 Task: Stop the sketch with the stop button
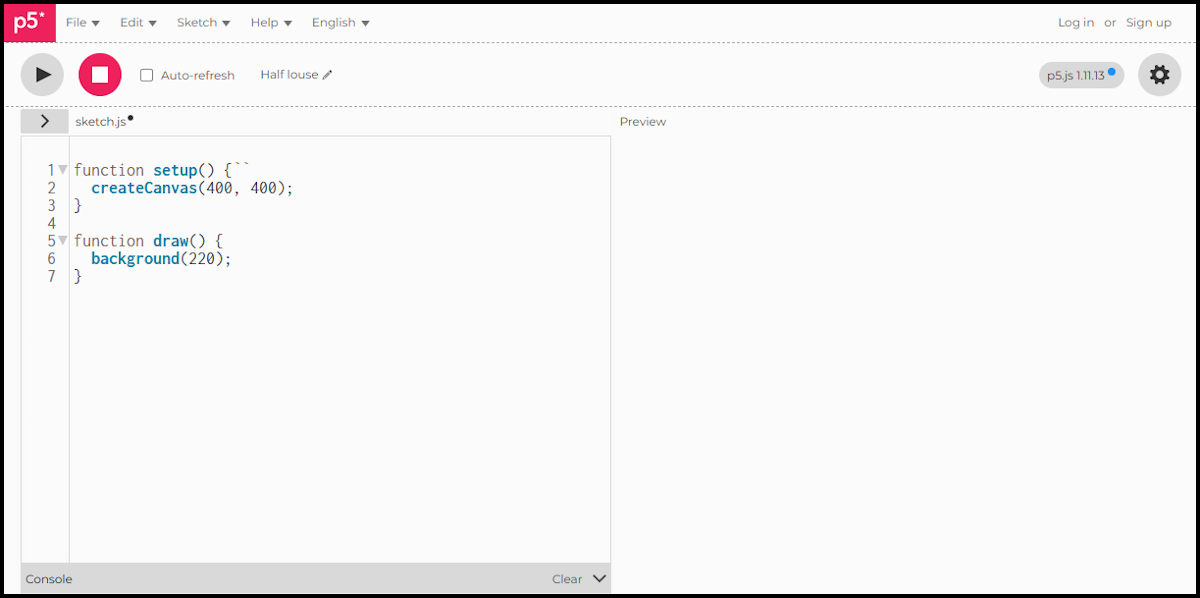pyautogui.click(x=100, y=75)
